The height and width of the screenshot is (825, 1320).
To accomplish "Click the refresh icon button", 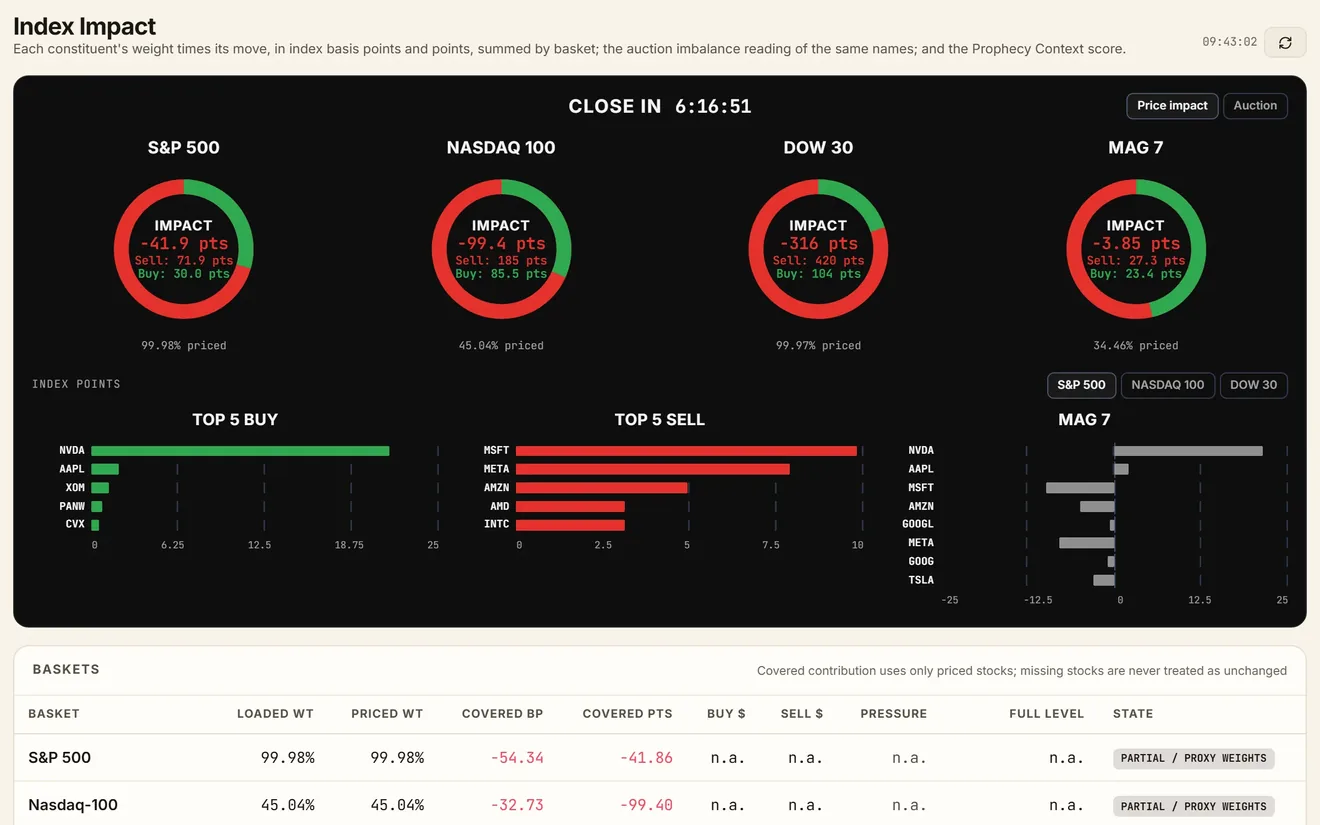I will tap(1285, 42).
